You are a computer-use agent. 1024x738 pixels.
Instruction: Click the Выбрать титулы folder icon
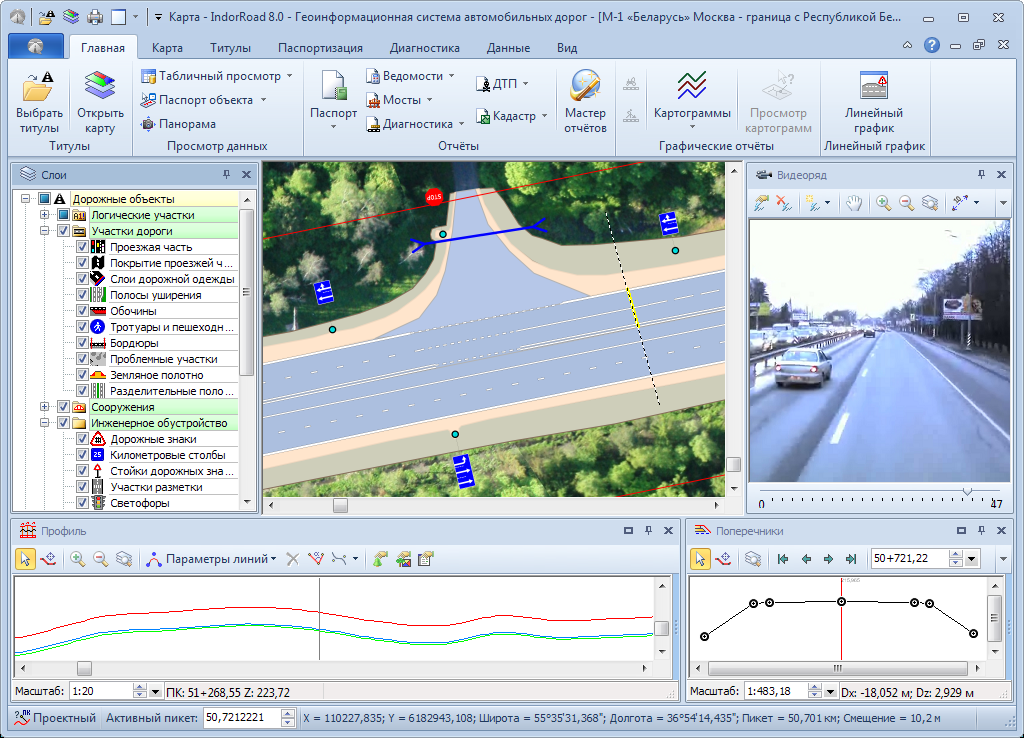click(x=39, y=86)
